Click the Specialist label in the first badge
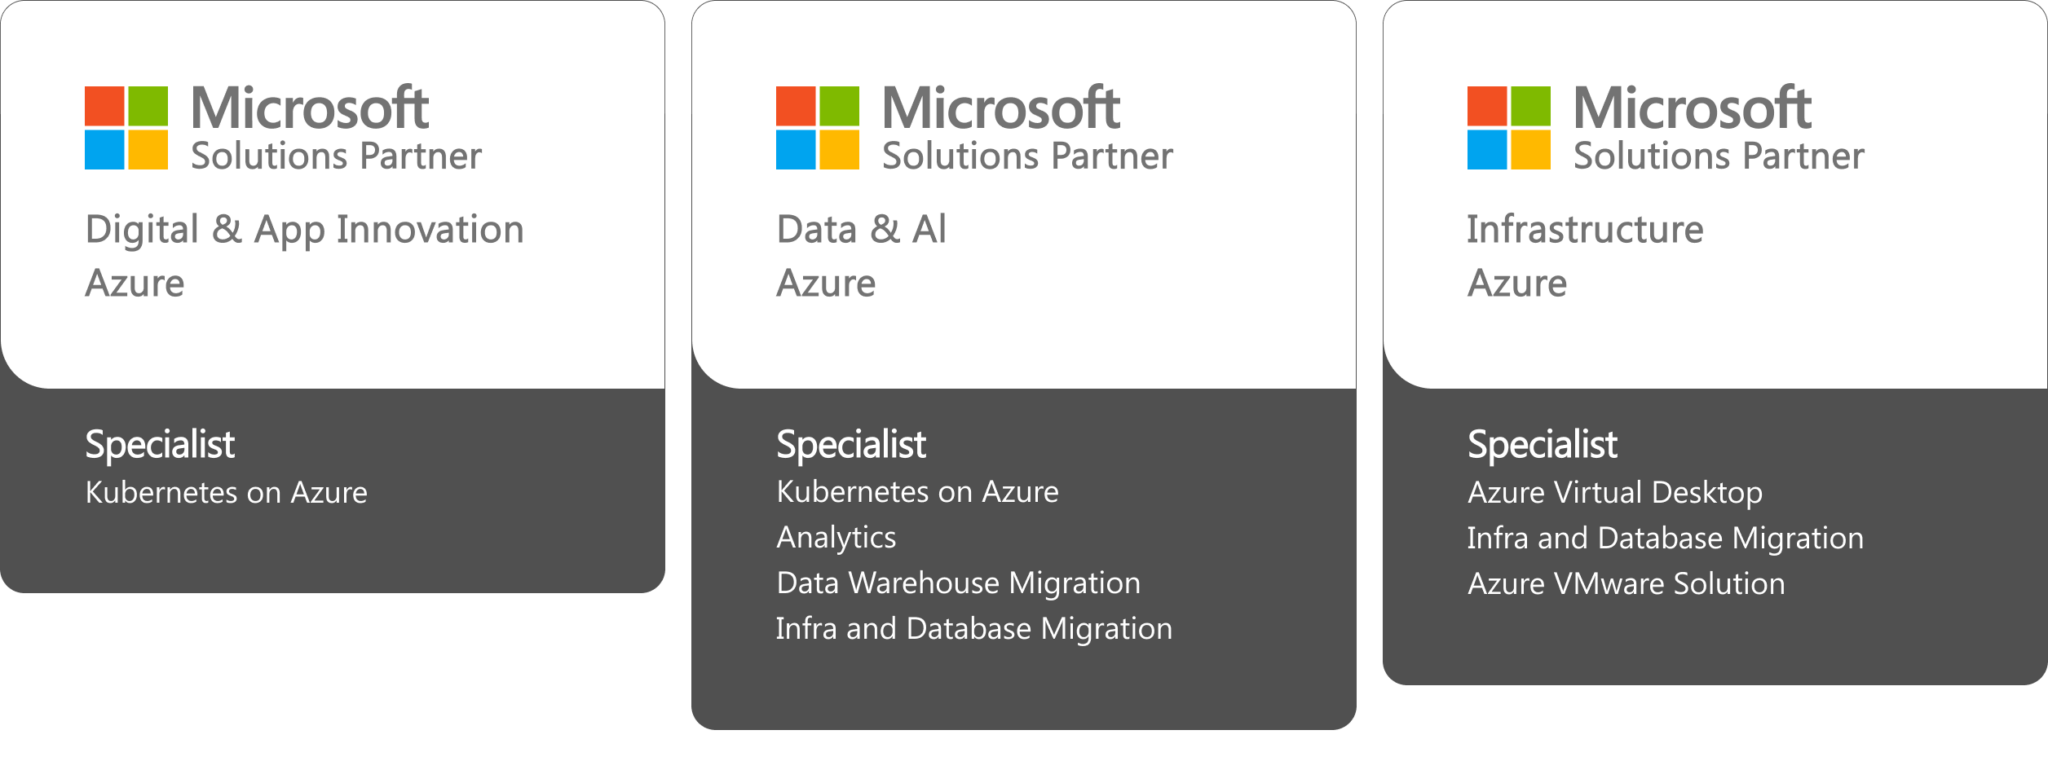This screenshot has width=2048, height=761. pos(160,445)
